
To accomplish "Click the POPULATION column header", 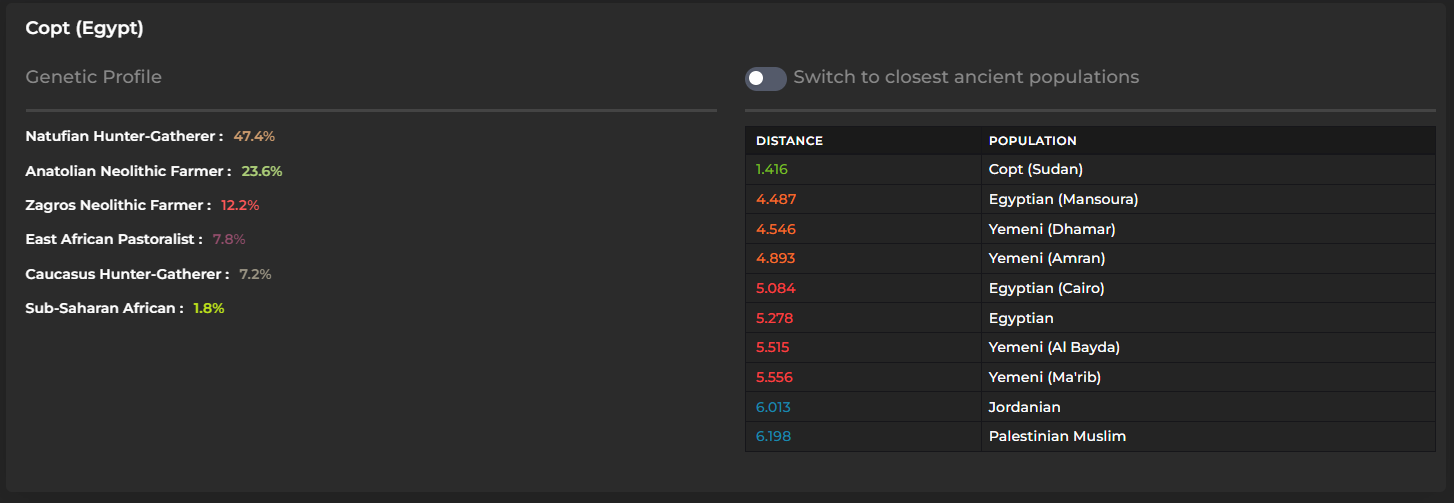I will click(x=1032, y=141).
